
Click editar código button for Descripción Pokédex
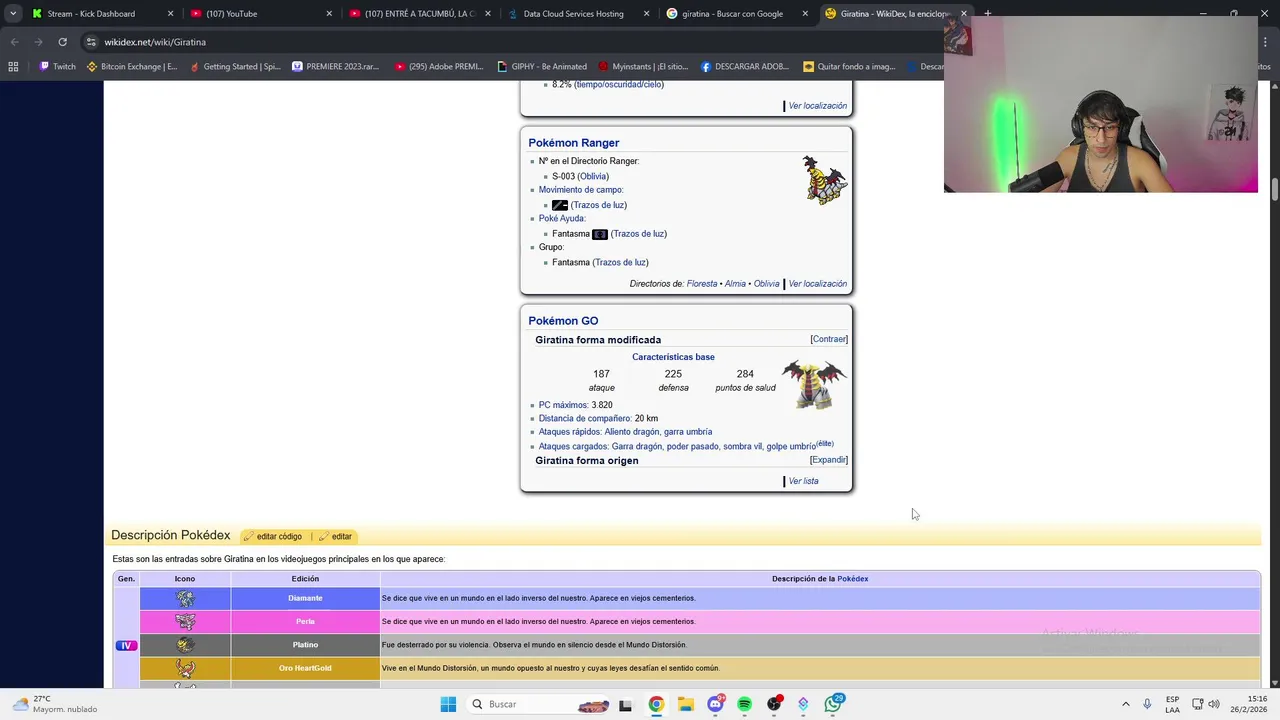pos(272,537)
